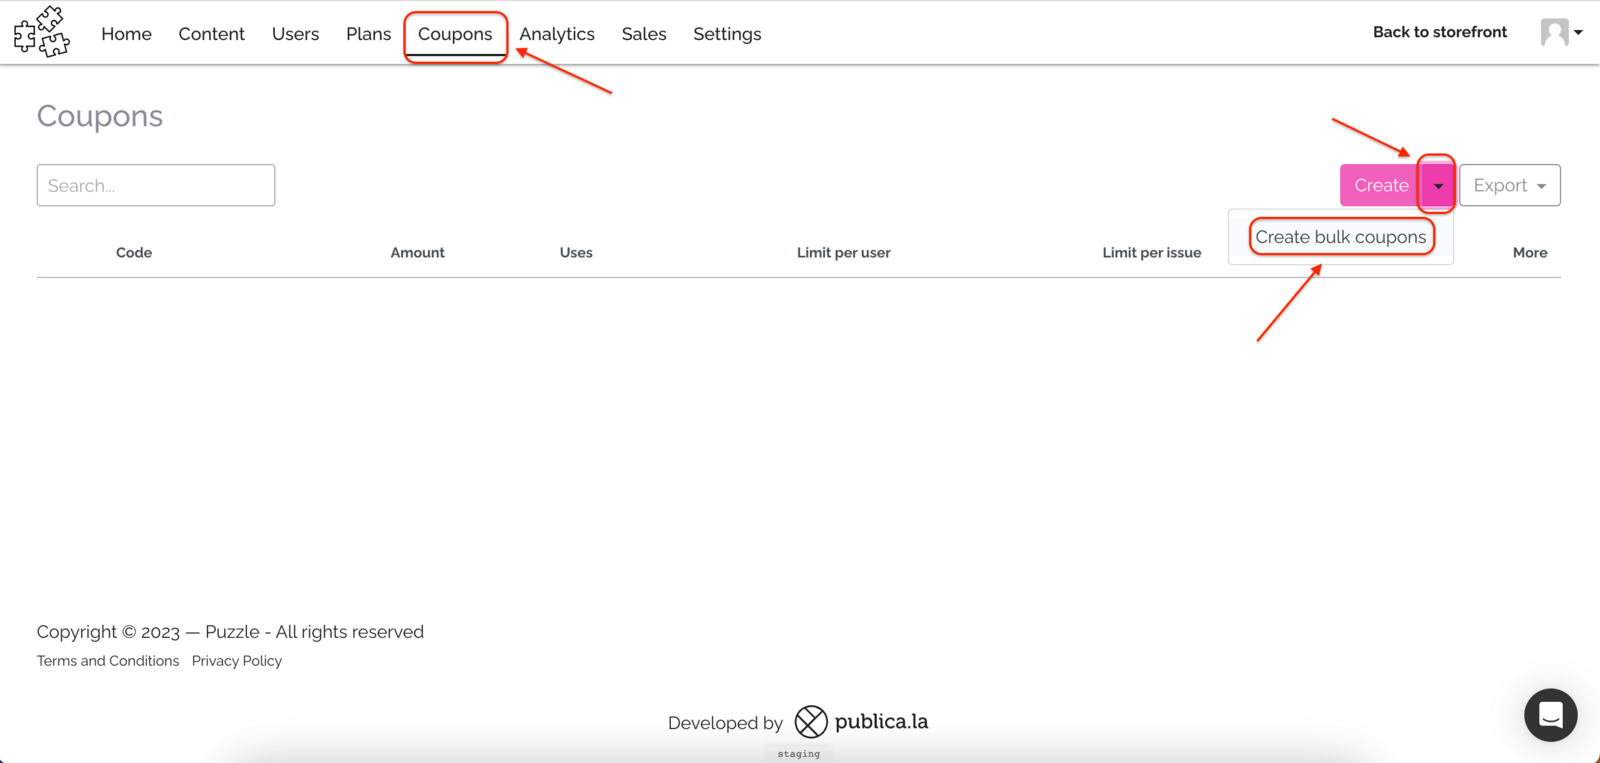Open the chat support bubble icon

(1550, 714)
